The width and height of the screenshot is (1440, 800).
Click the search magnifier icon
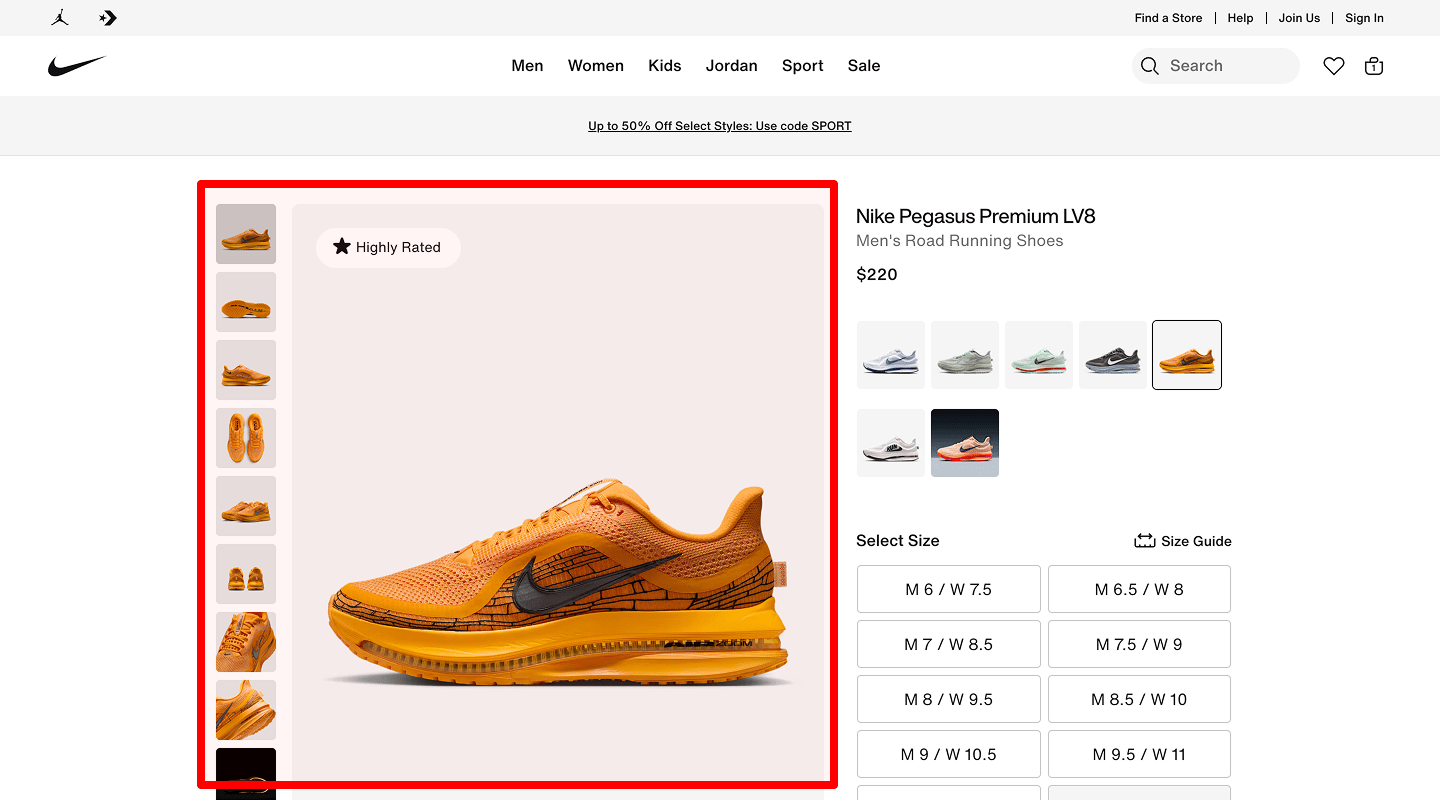point(1150,65)
